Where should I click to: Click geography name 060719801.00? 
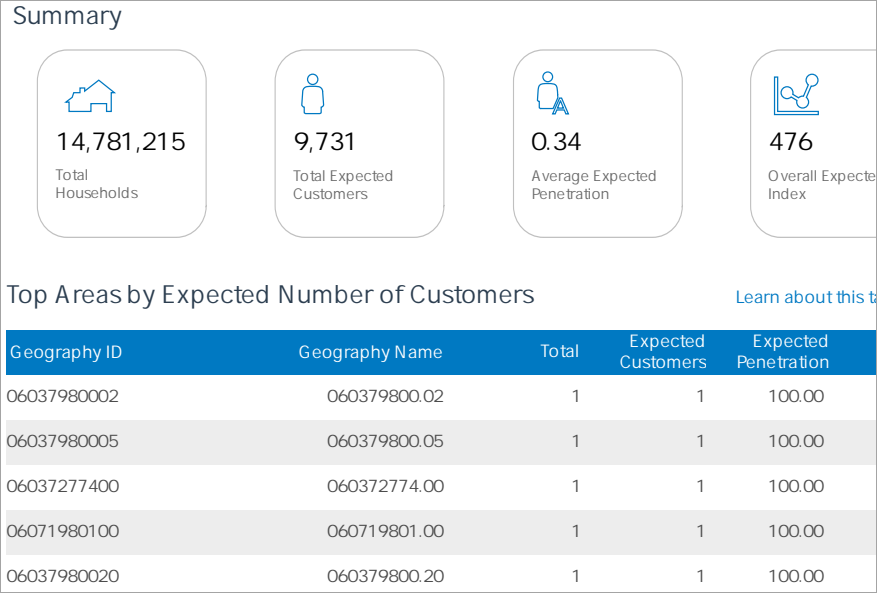tap(385, 531)
